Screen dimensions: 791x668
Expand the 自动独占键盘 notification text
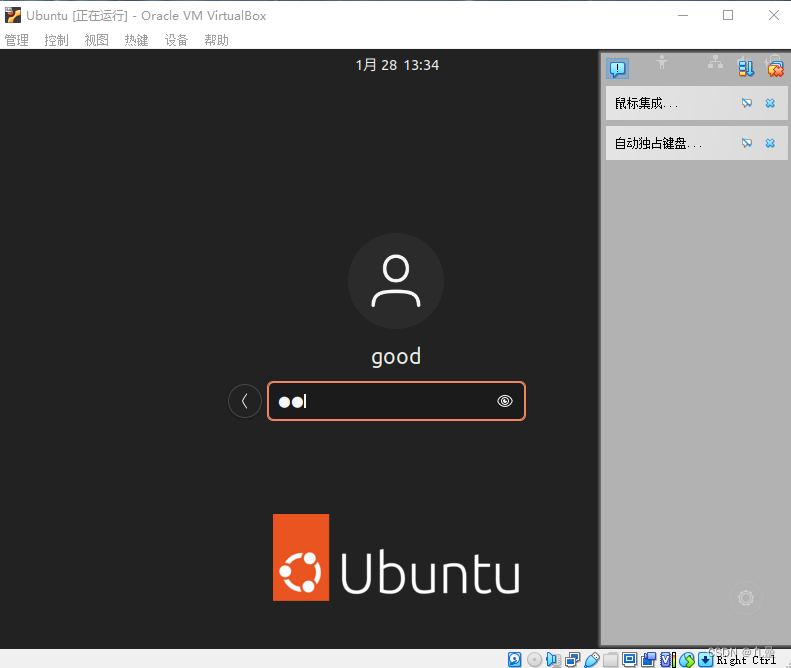(658, 143)
